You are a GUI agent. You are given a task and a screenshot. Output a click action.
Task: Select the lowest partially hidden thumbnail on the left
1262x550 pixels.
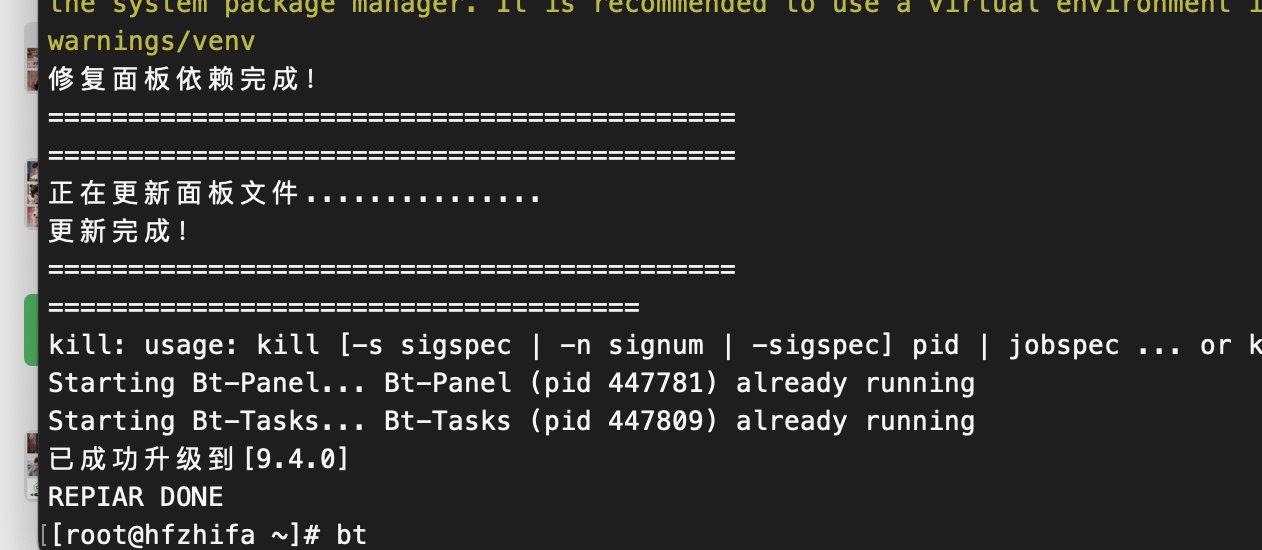pos(31,465)
